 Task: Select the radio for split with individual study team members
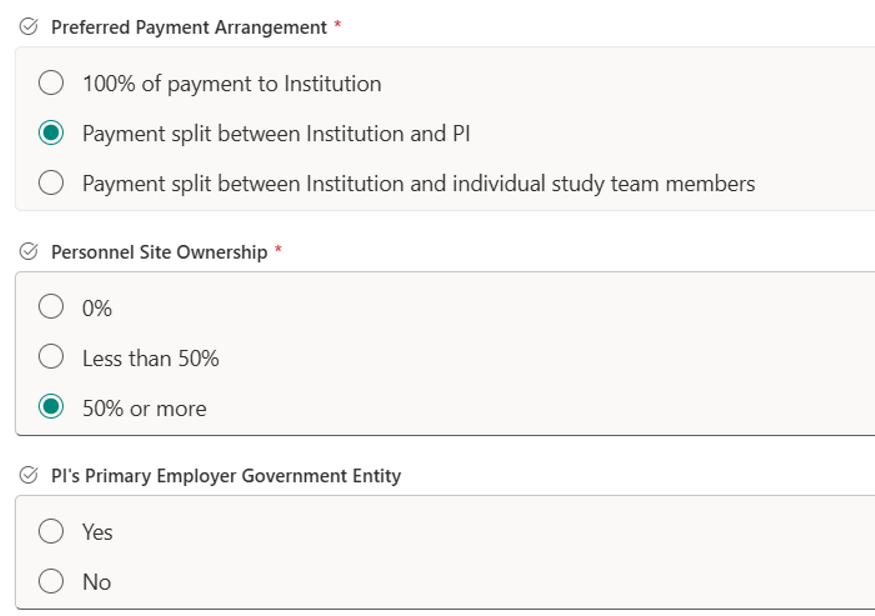[51, 182]
